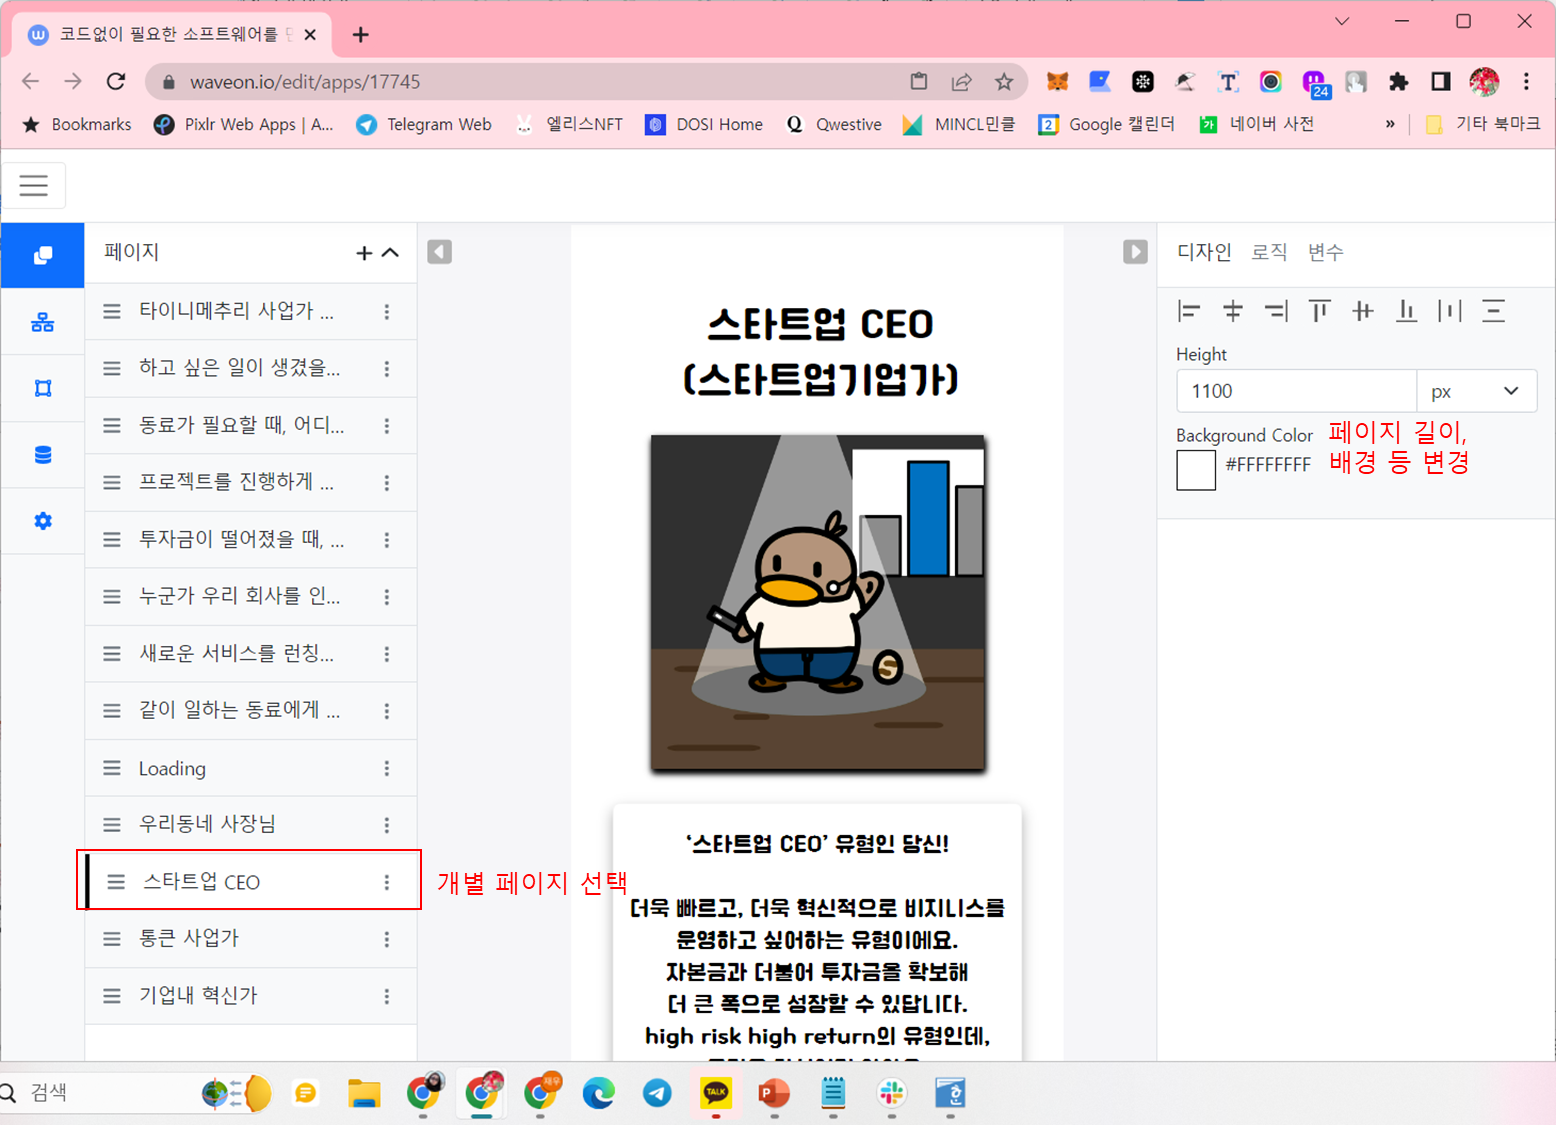Image resolution: width=1556 pixels, height=1125 pixels.
Task: Edit the Height value field 1100
Action: click(1296, 391)
